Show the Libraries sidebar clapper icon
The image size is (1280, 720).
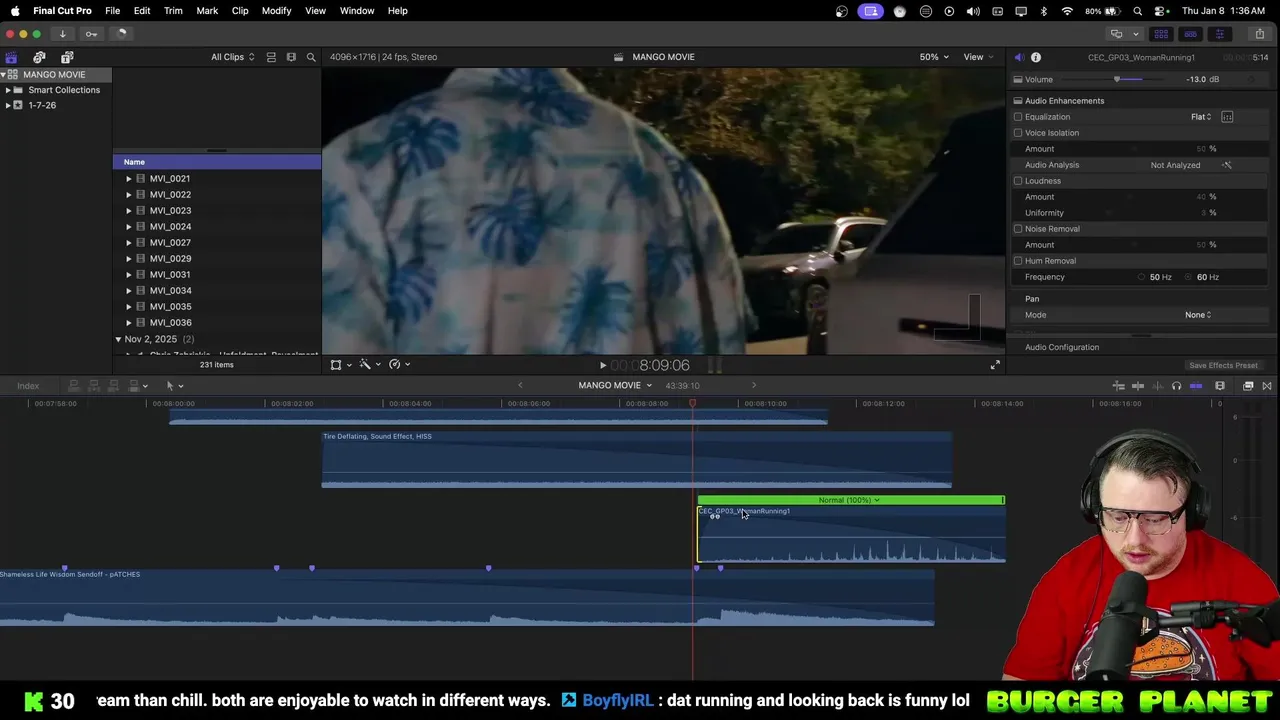[11, 57]
